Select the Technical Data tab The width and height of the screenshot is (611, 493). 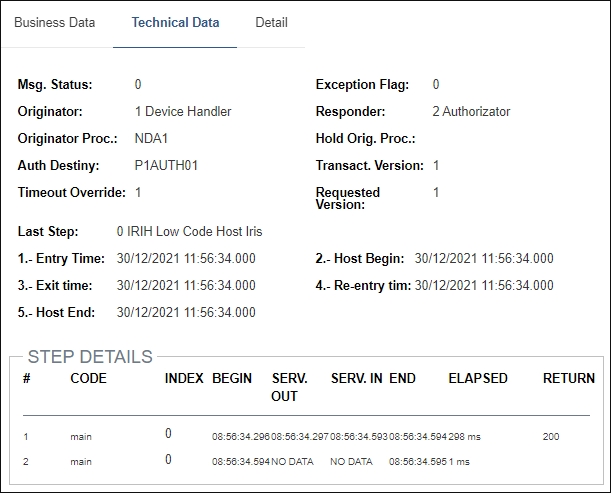pyautogui.click(x=175, y=22)
